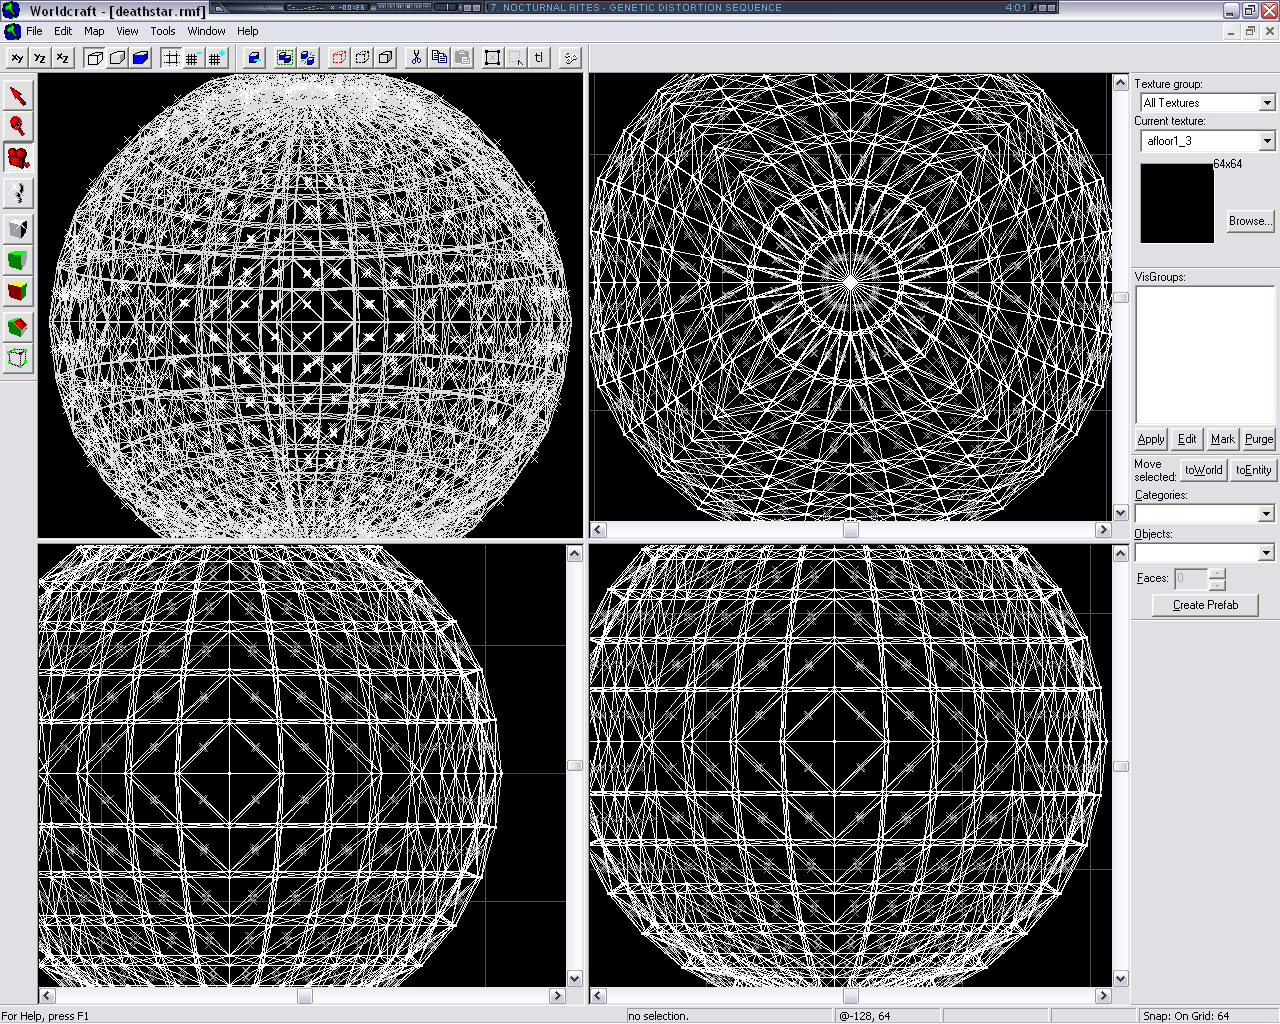Expand the Objects dropdown
Screen dimensions: 1280x1024
click(x=1266, y=553)
